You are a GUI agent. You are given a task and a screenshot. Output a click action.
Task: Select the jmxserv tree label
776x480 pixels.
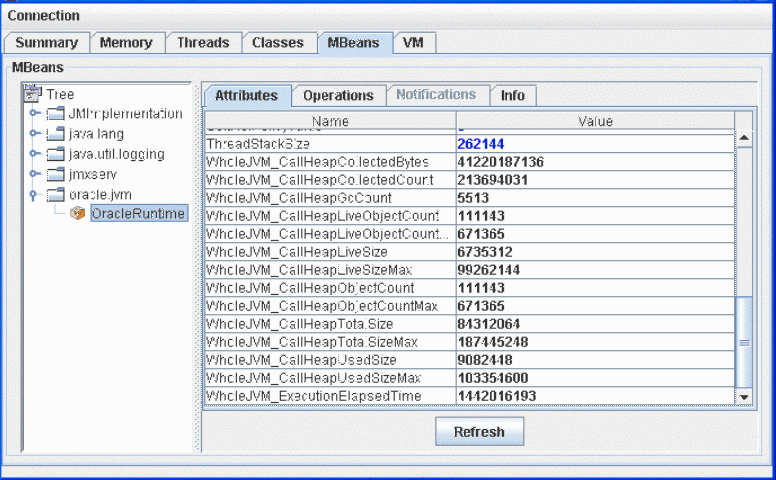click(93, 174)
